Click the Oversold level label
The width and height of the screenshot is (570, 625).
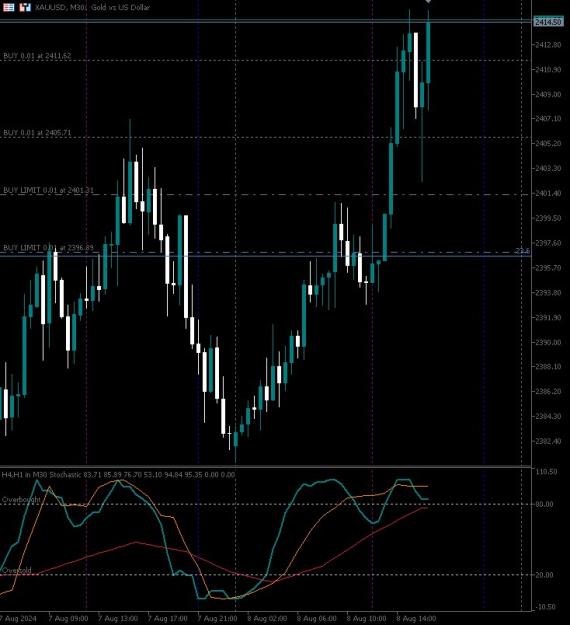[x=16, y=570]
